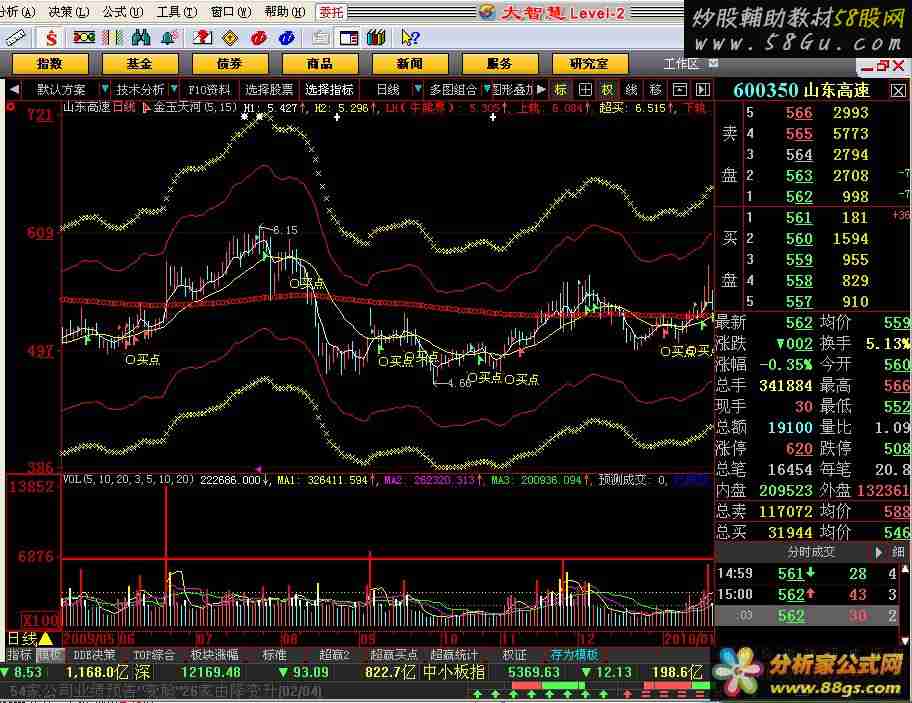The height and width of the screenshot is (703, 912).
Task: Click the grey document copy icon
Action: click(319, 38)
